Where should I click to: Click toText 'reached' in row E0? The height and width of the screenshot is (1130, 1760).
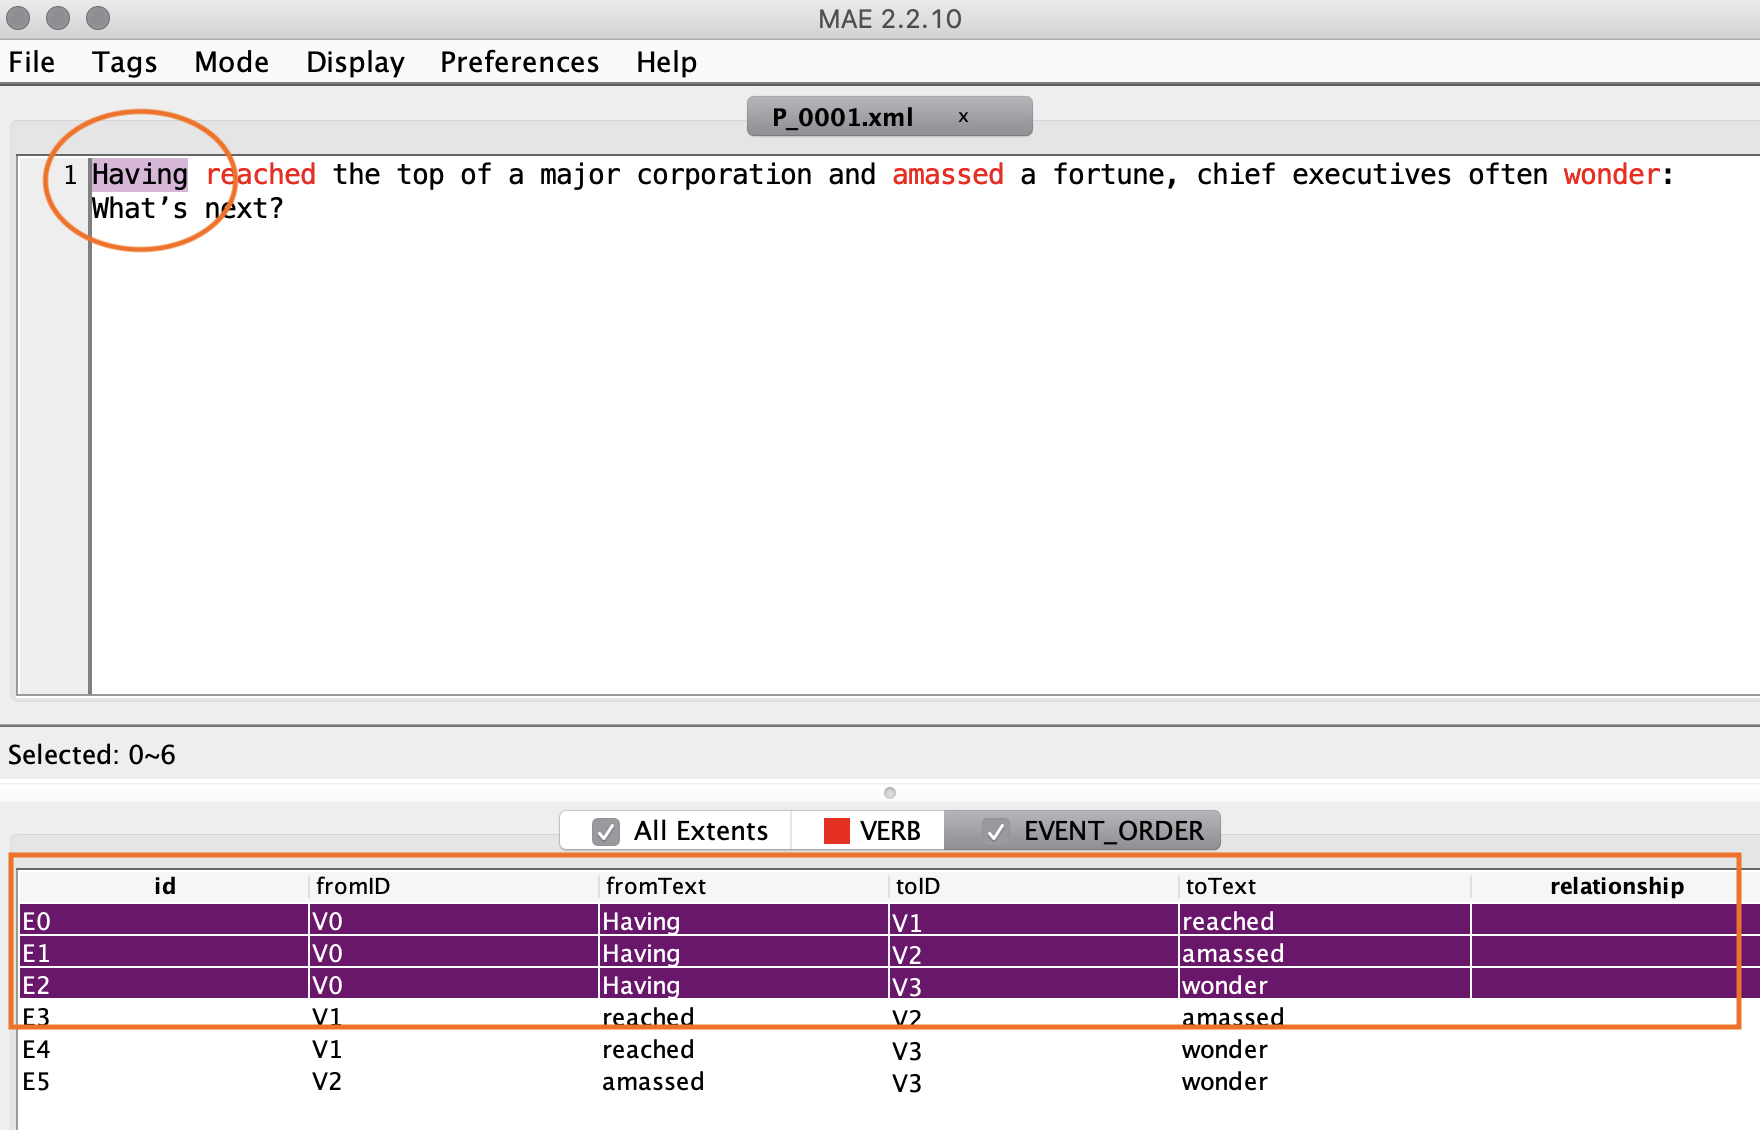(x=1325, y=921)
